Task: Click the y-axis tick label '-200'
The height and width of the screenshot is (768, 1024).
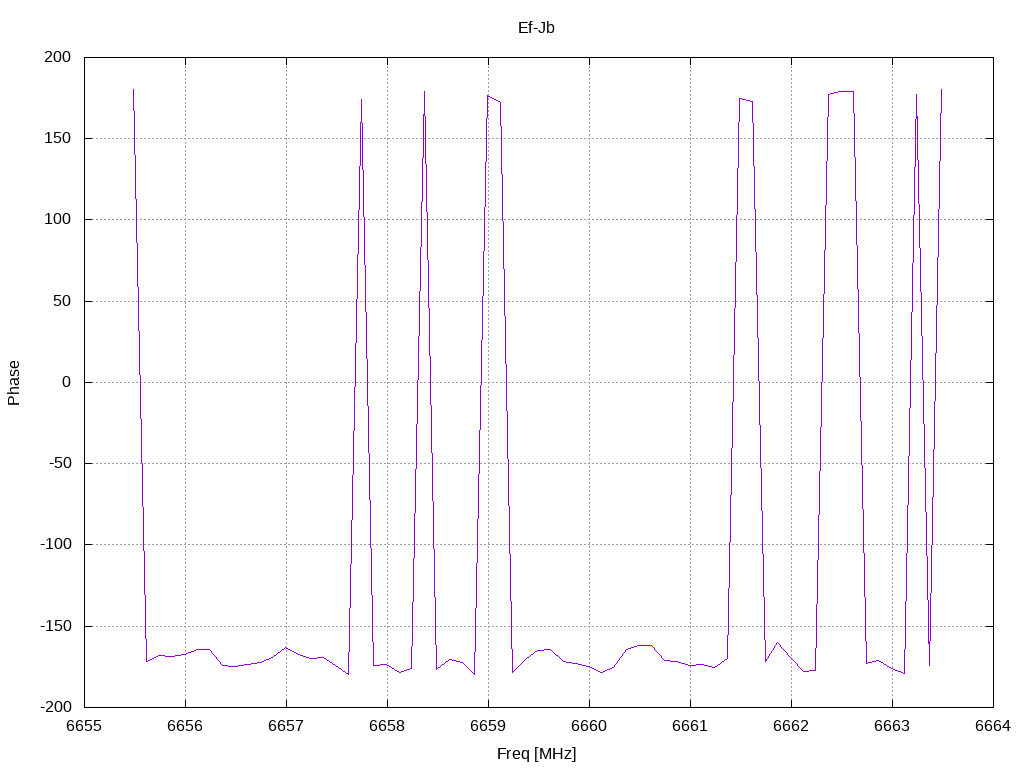Action: [x=56, y=707]
